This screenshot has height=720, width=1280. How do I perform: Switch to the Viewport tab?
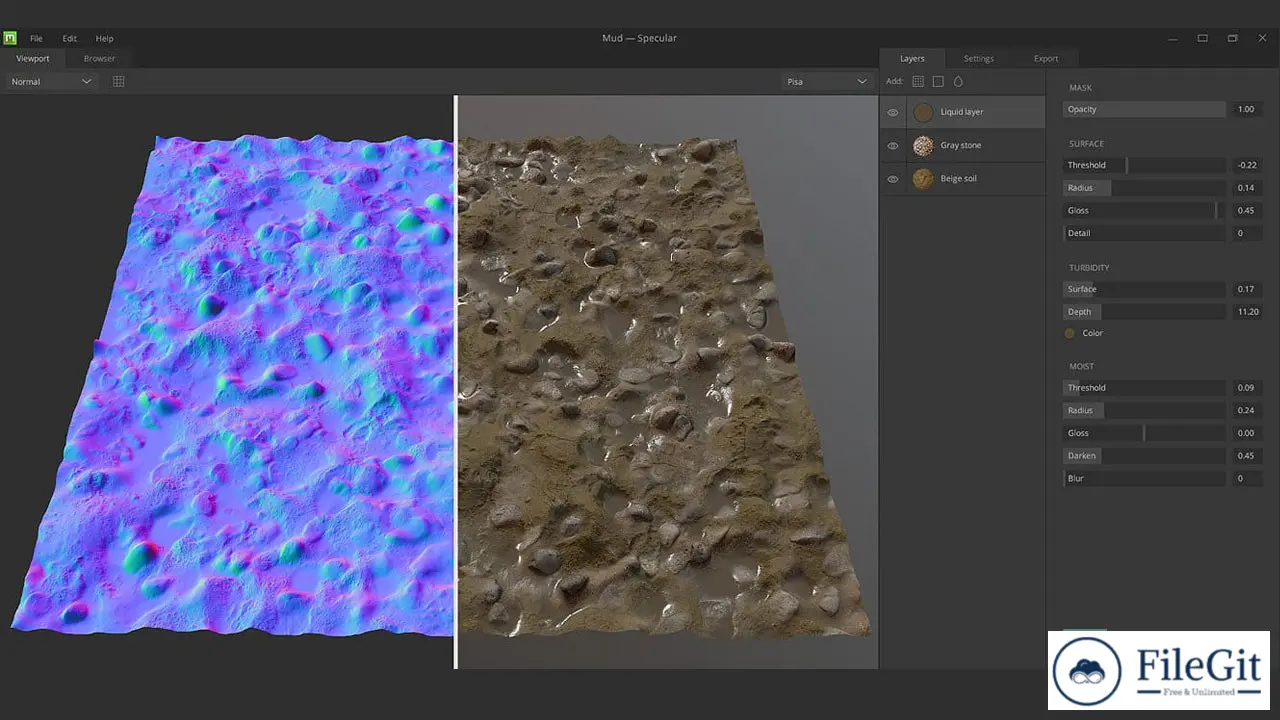point(33,58)
